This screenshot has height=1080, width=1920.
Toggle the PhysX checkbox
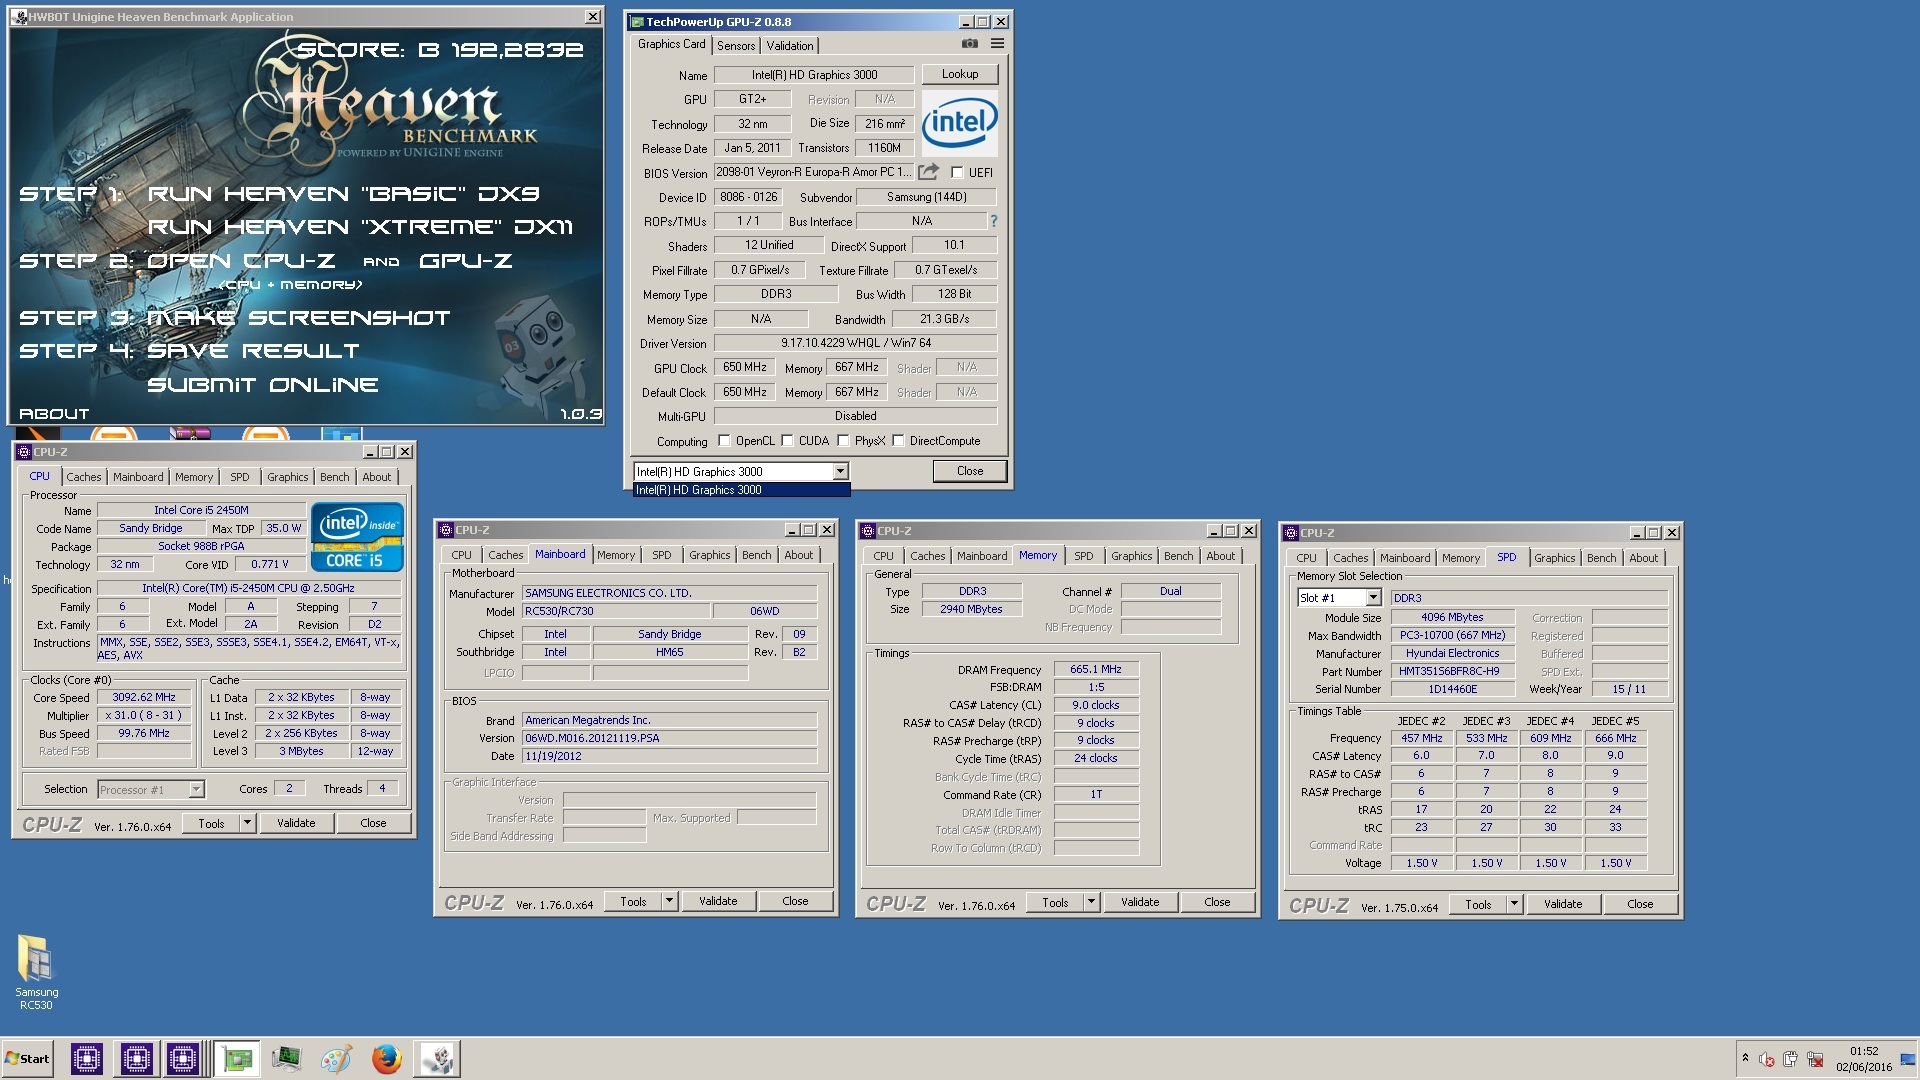coord(843,441)
